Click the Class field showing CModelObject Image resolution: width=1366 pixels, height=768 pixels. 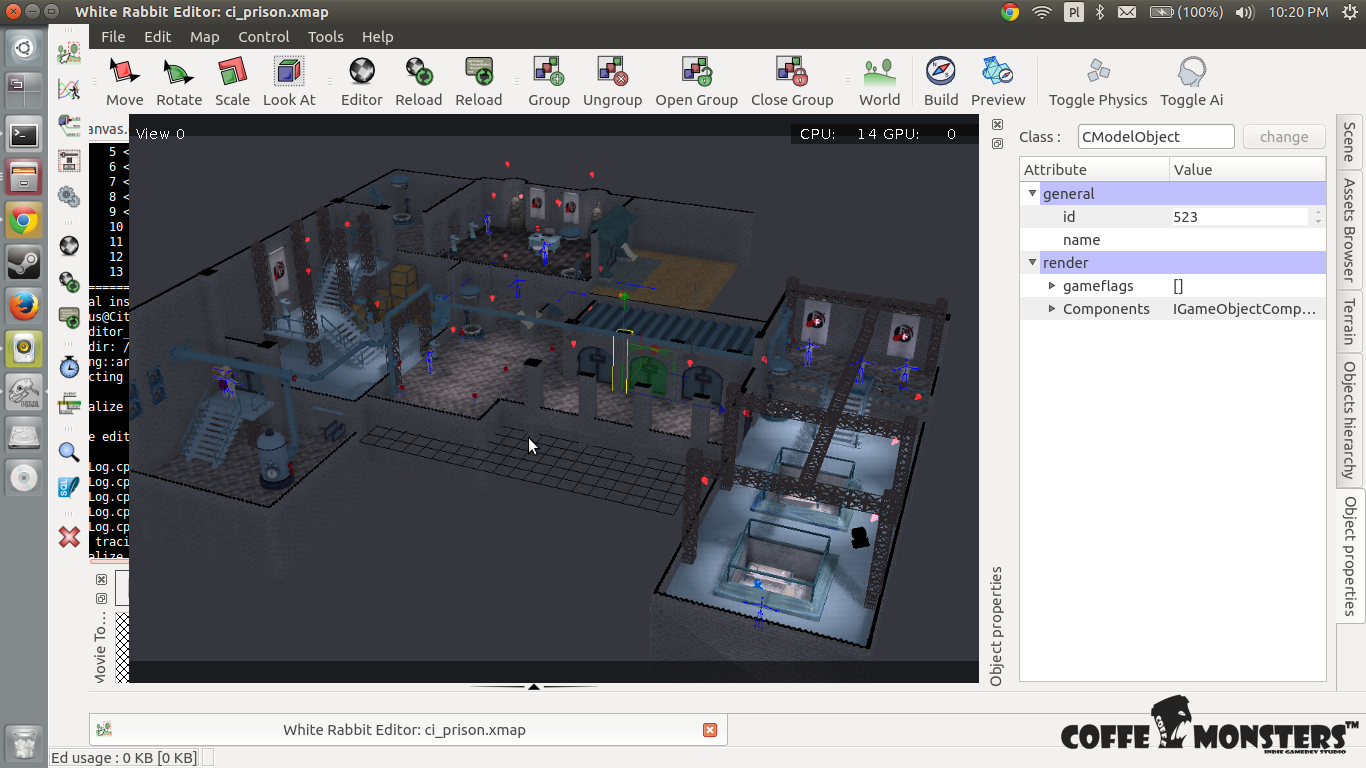pos(1156,137)
